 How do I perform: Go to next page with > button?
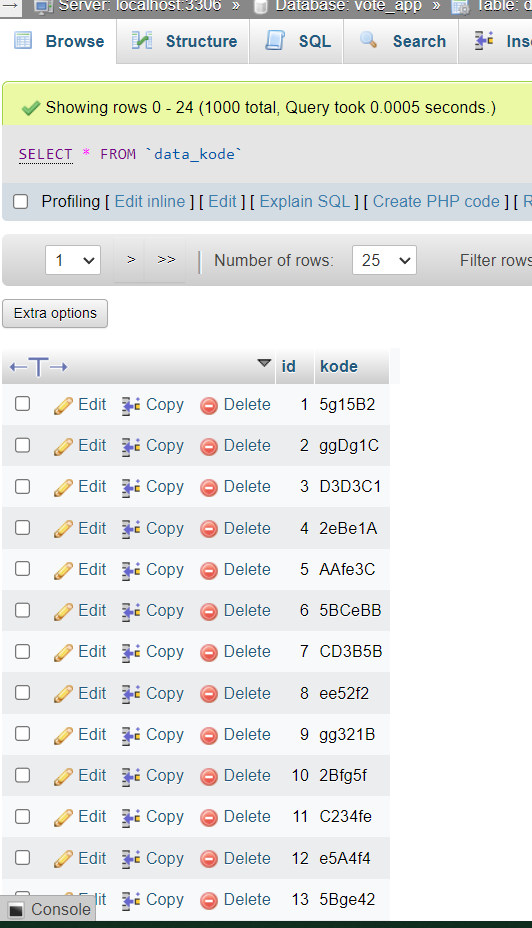click(x=131, y=260)
